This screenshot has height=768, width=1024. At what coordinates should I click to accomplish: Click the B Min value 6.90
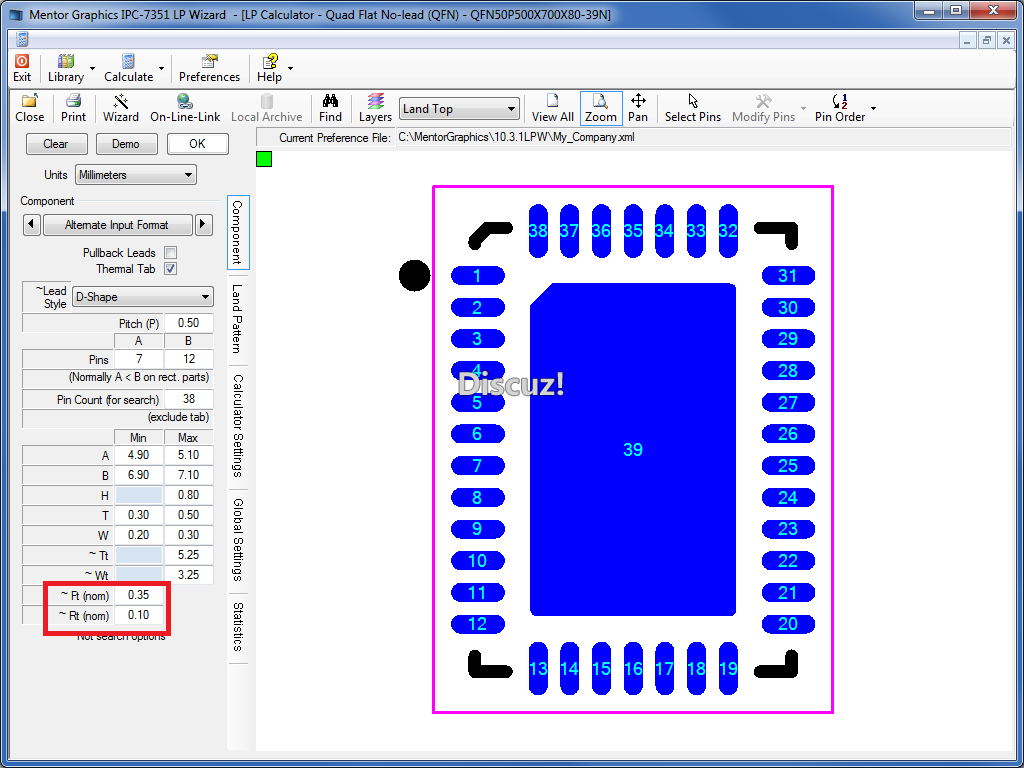[x=138, y=475]
